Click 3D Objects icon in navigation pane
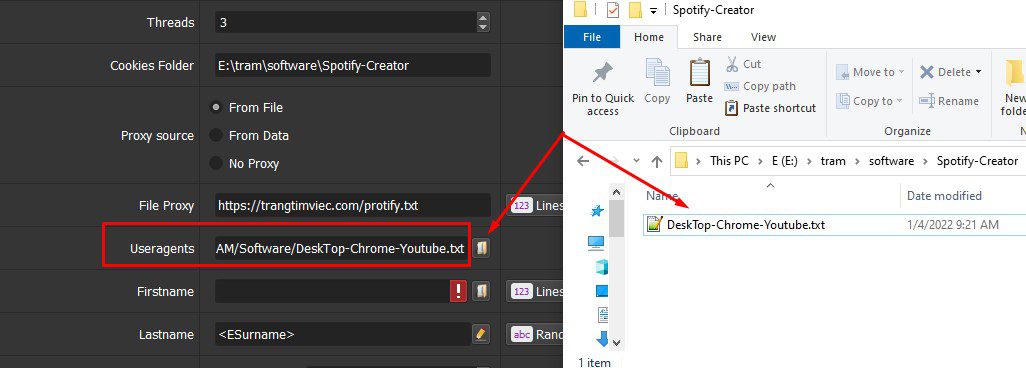 (x=601, y=267)
